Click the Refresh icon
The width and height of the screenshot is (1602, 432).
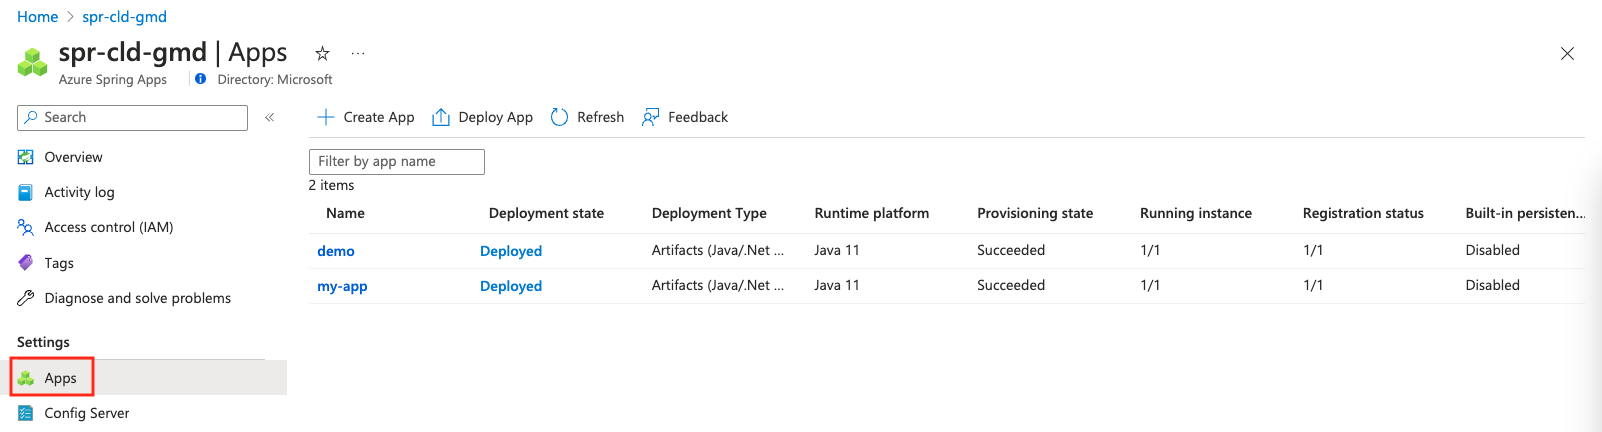click(x=559, y=117)
